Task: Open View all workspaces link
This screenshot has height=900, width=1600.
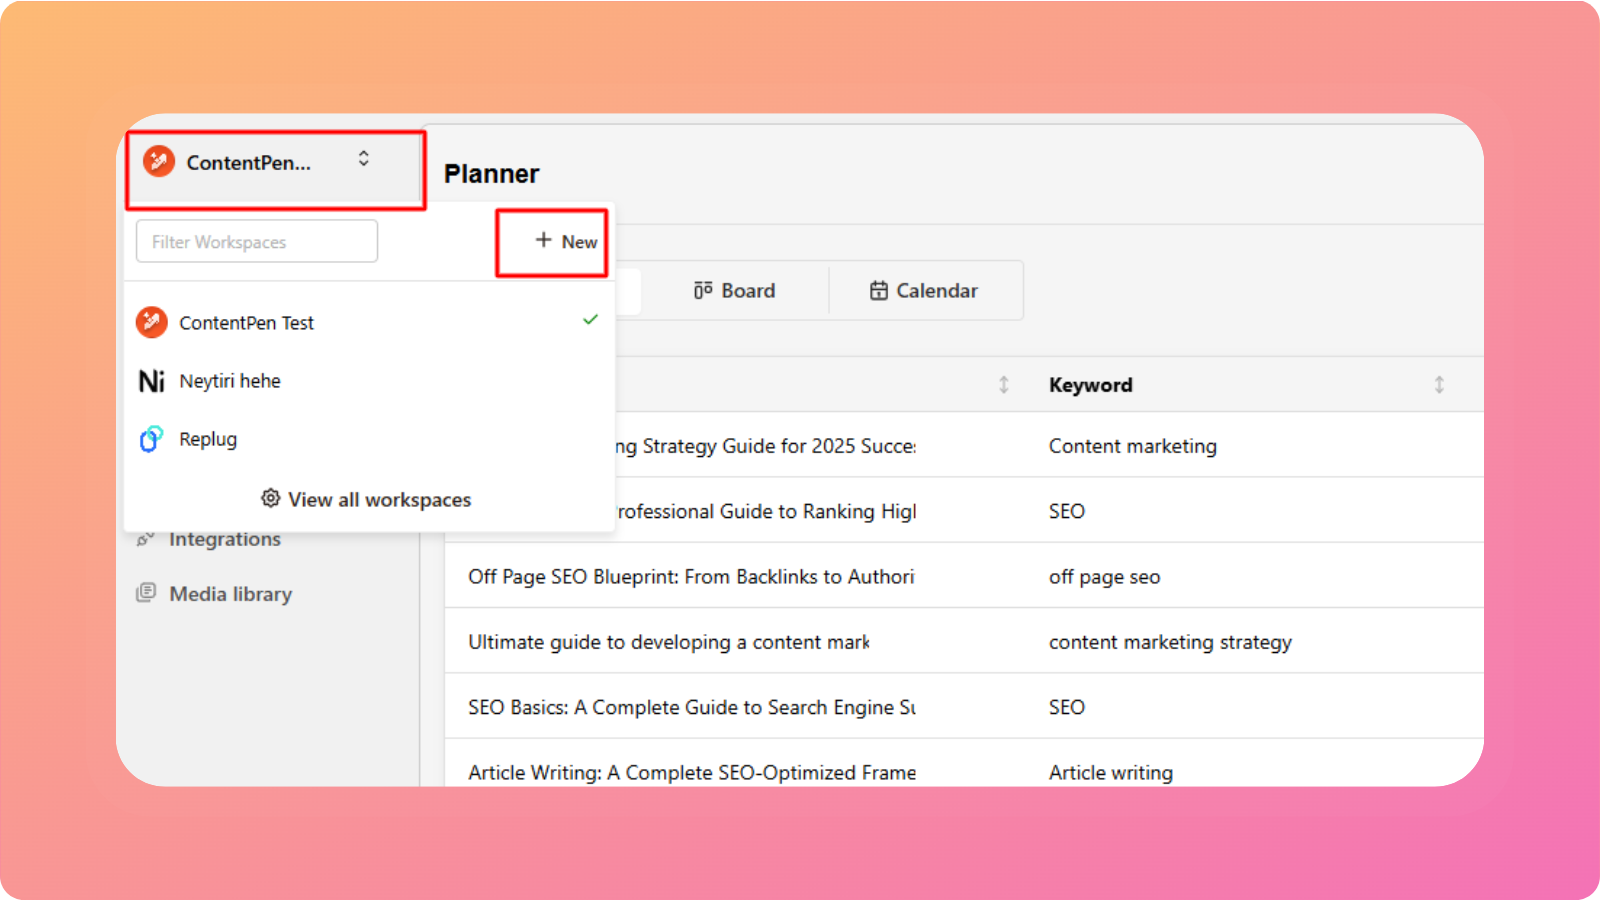Action: [379, 499]
